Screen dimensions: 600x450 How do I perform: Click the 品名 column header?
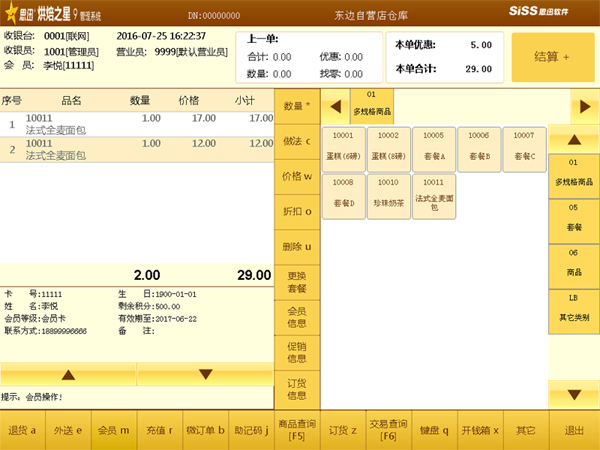pyautogui.click(x=71, y=101)
